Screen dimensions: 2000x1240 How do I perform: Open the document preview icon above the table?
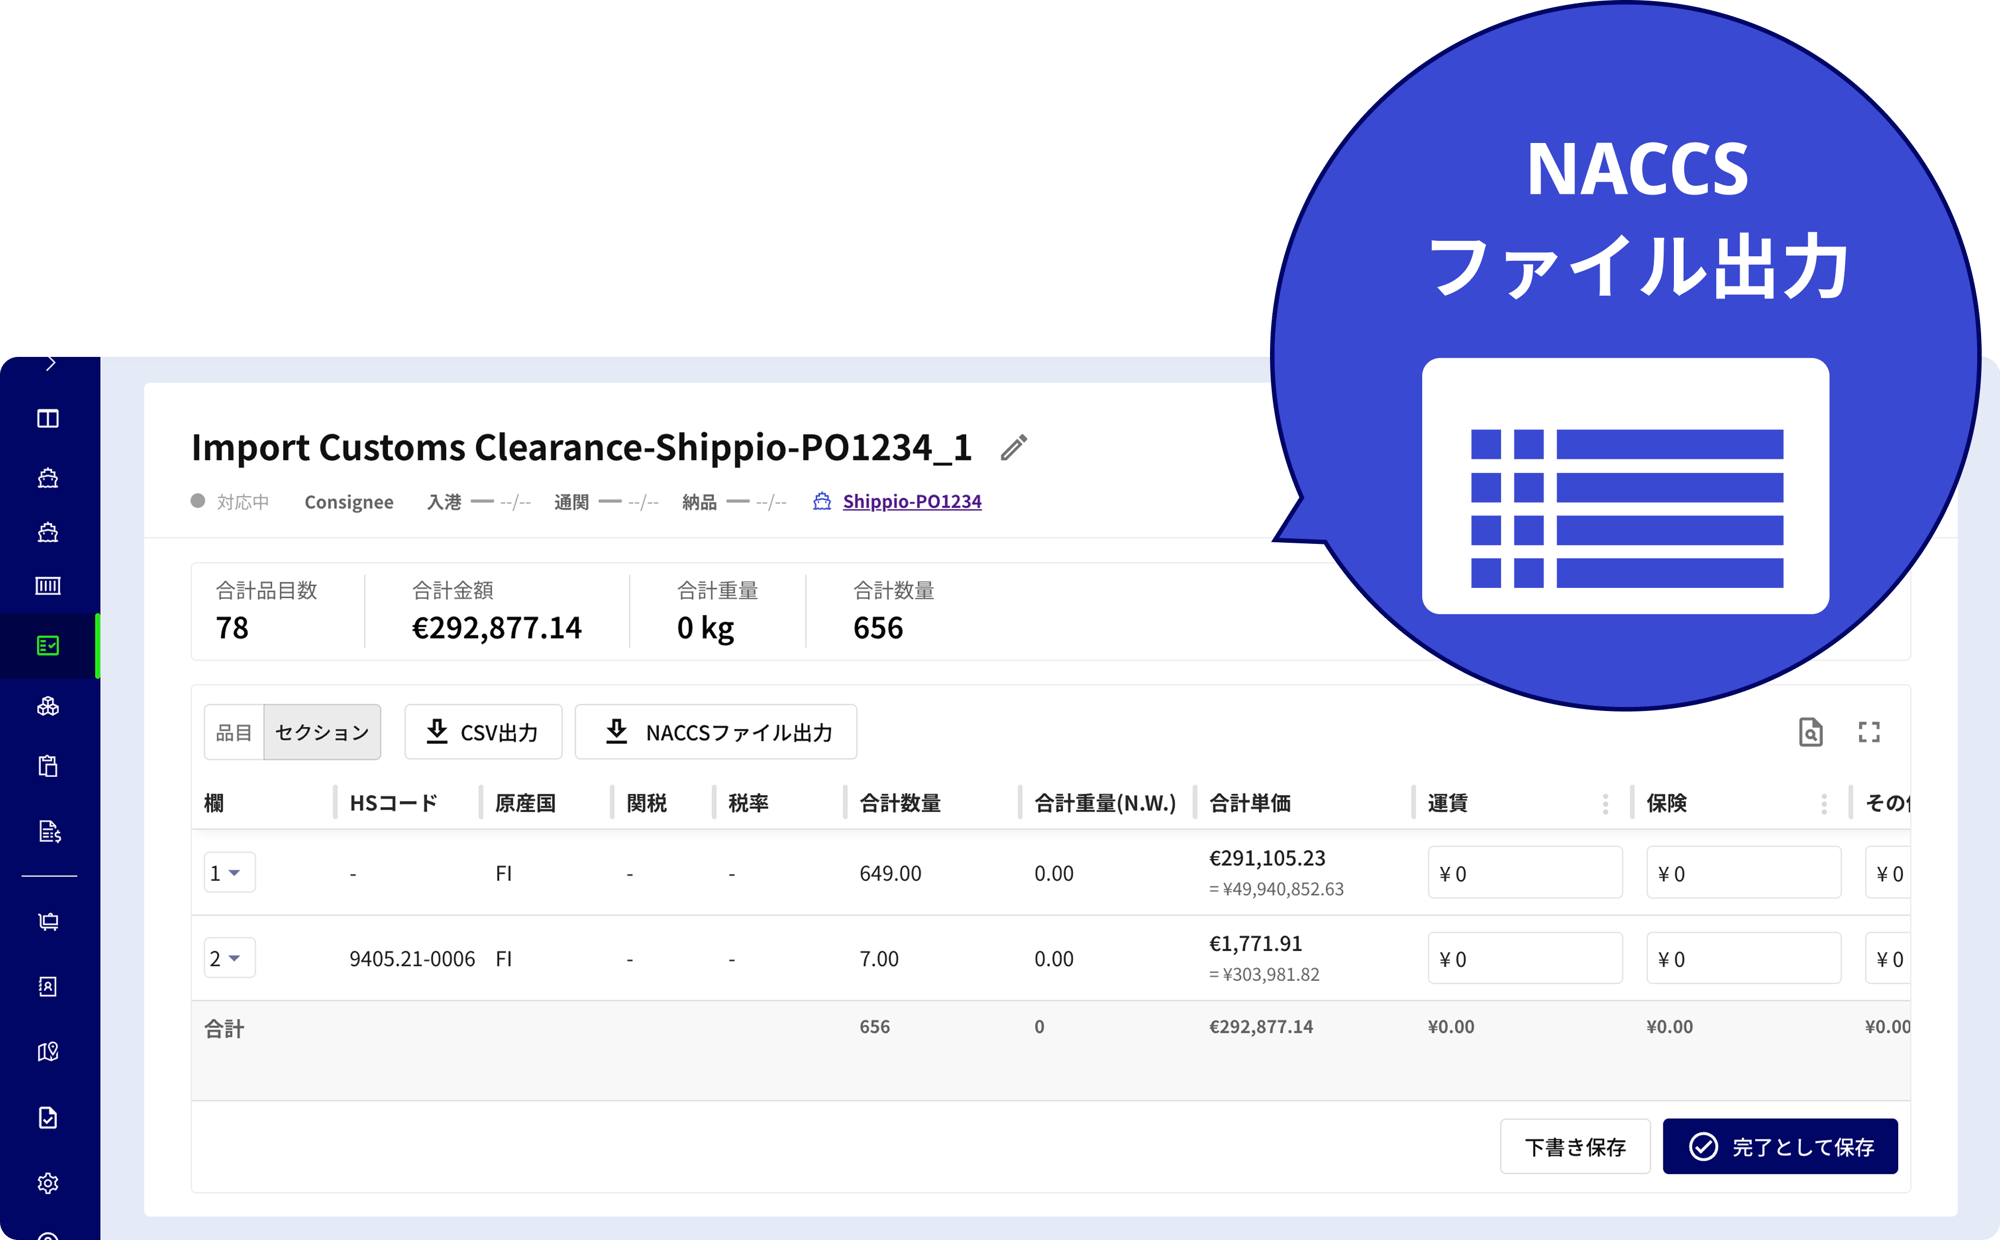1811,732
